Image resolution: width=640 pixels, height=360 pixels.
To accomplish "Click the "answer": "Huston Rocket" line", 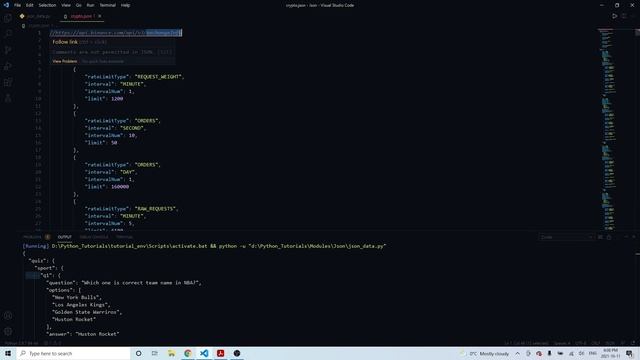I will click(x=83, y=334).
